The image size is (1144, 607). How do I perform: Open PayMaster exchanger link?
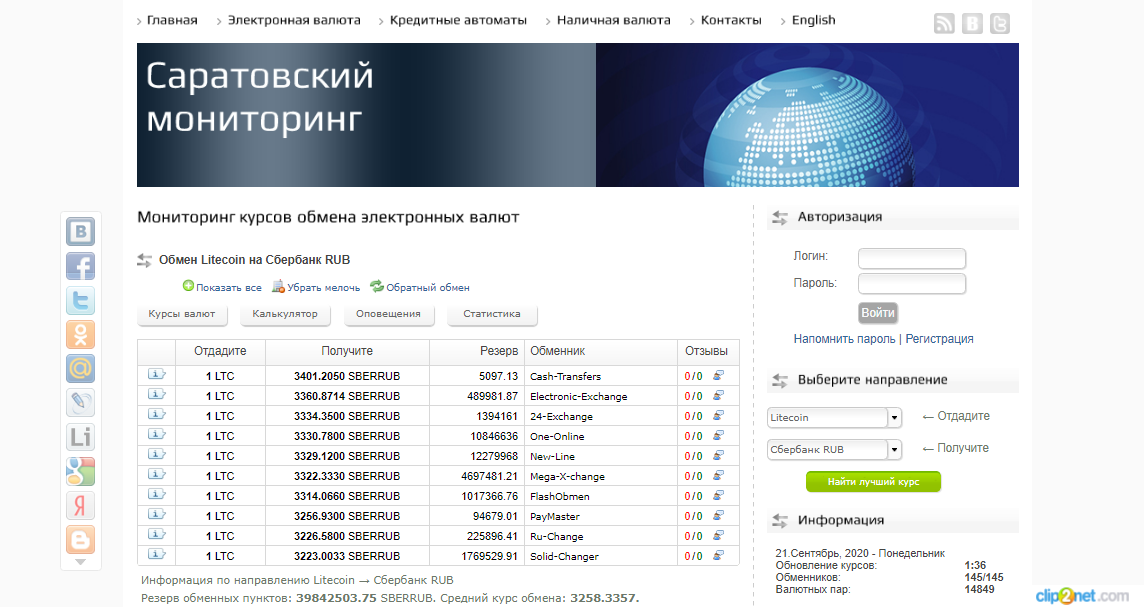(554, 517)
